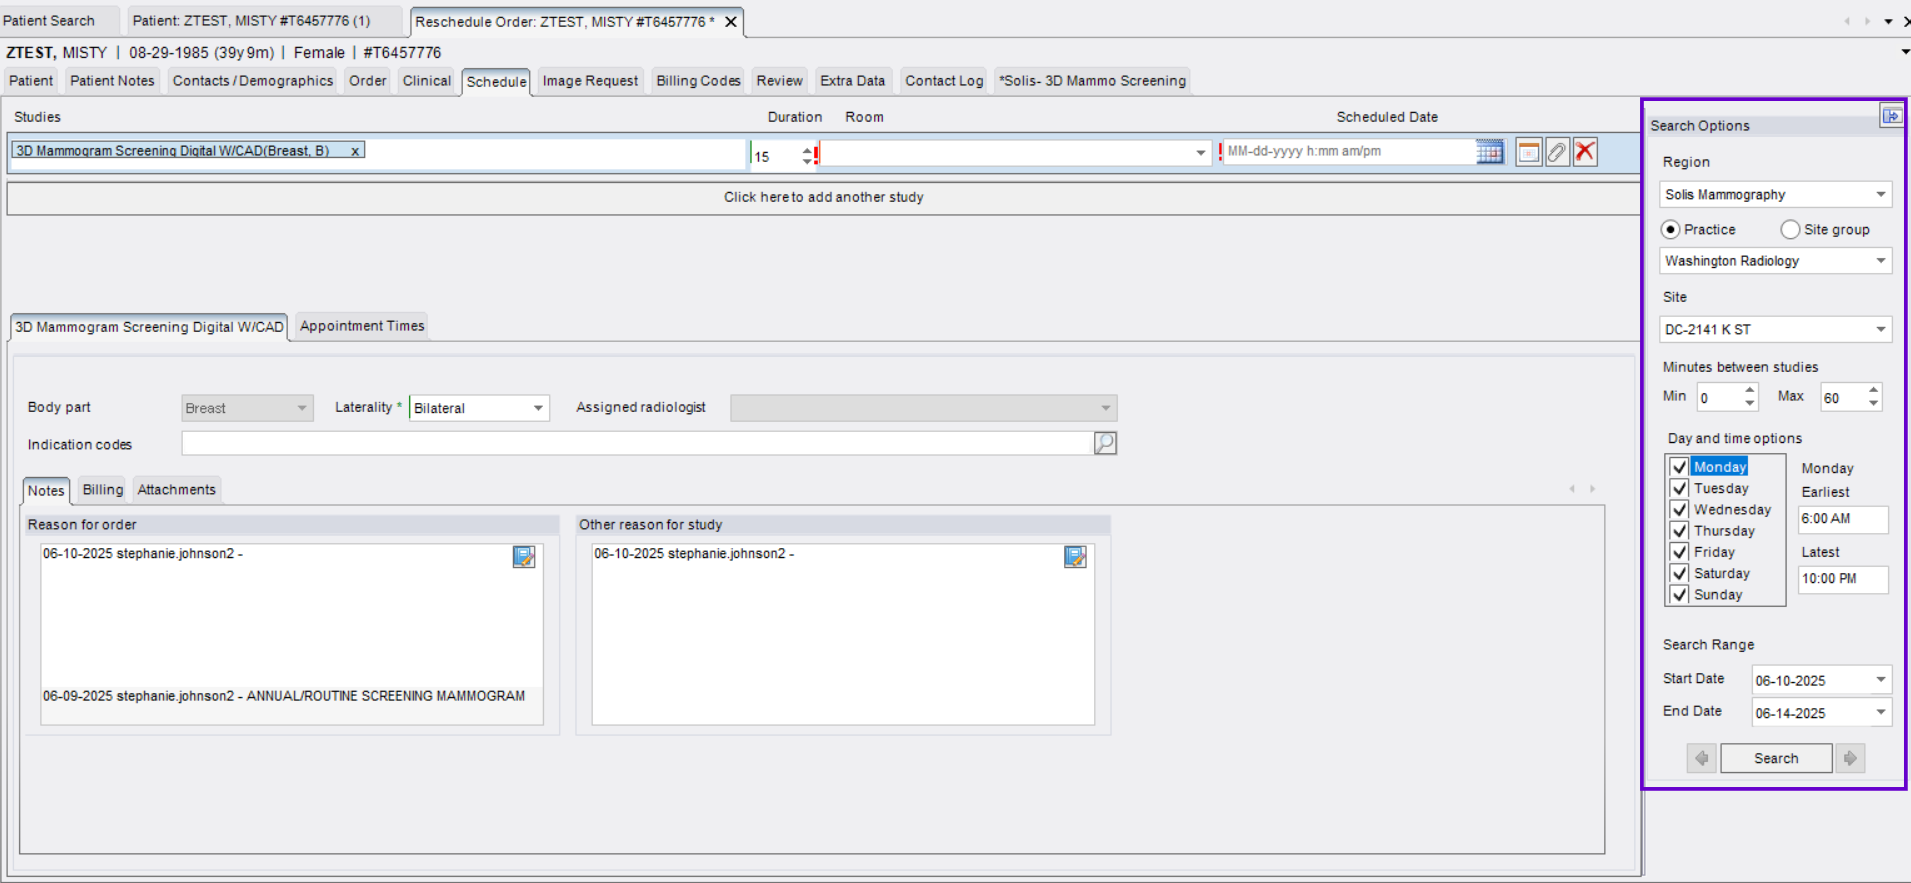Increase the Min minutes between studies
Screen dimensions: 1911x883
click(x=1749, y=391)
